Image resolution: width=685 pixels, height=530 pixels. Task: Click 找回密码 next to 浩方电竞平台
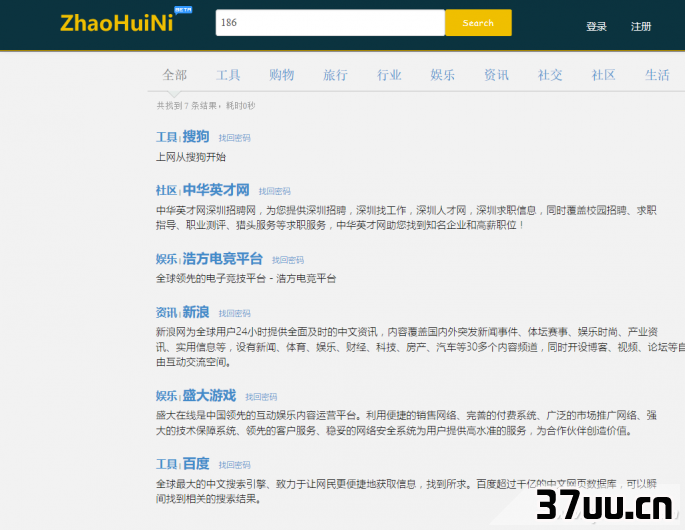pos(288,260)
